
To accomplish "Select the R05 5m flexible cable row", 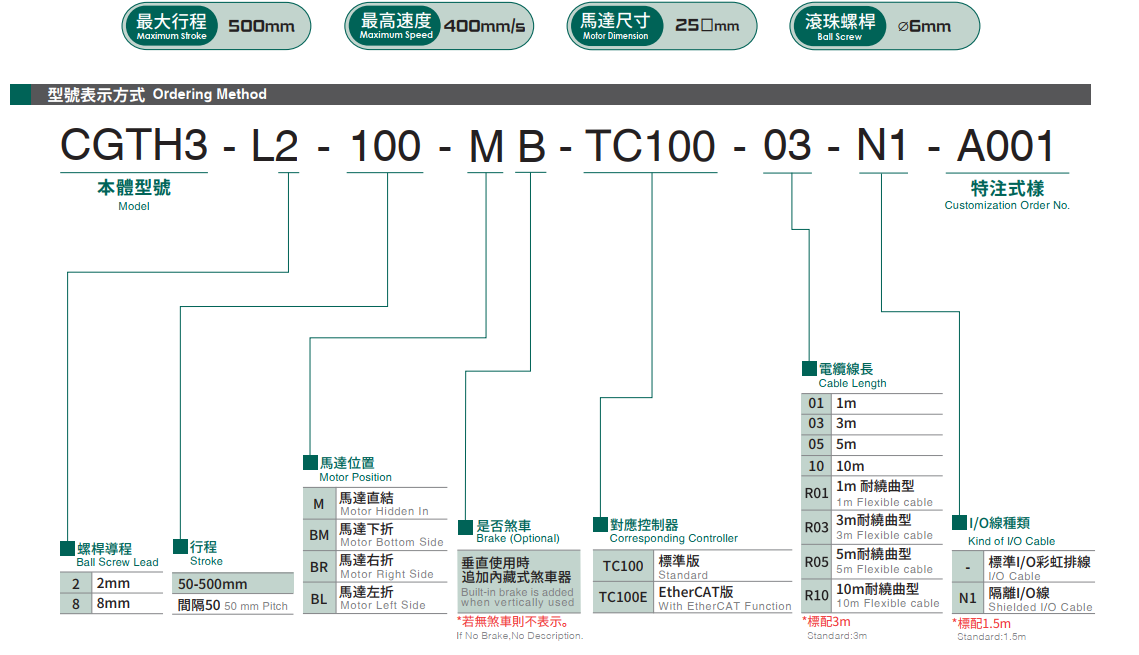I will click(871, 561).
